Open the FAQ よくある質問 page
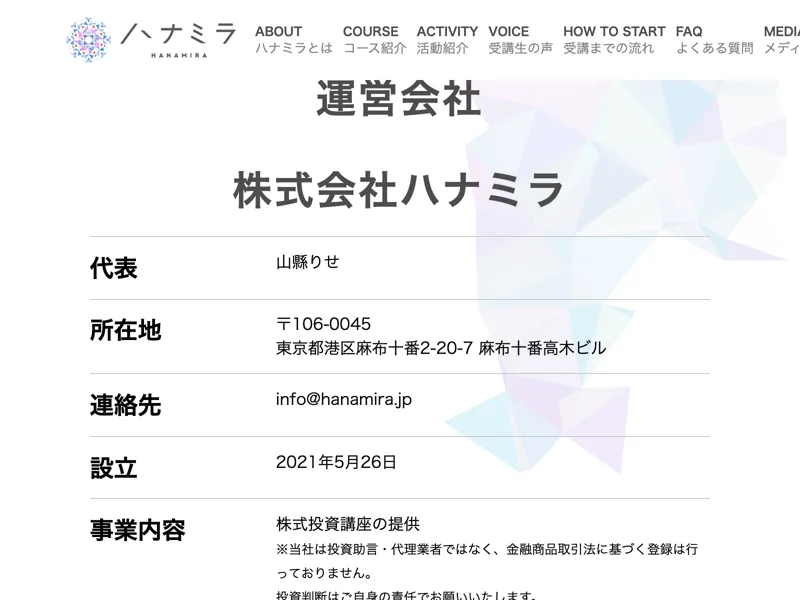 pyautogui.click(x=714, y=39)
